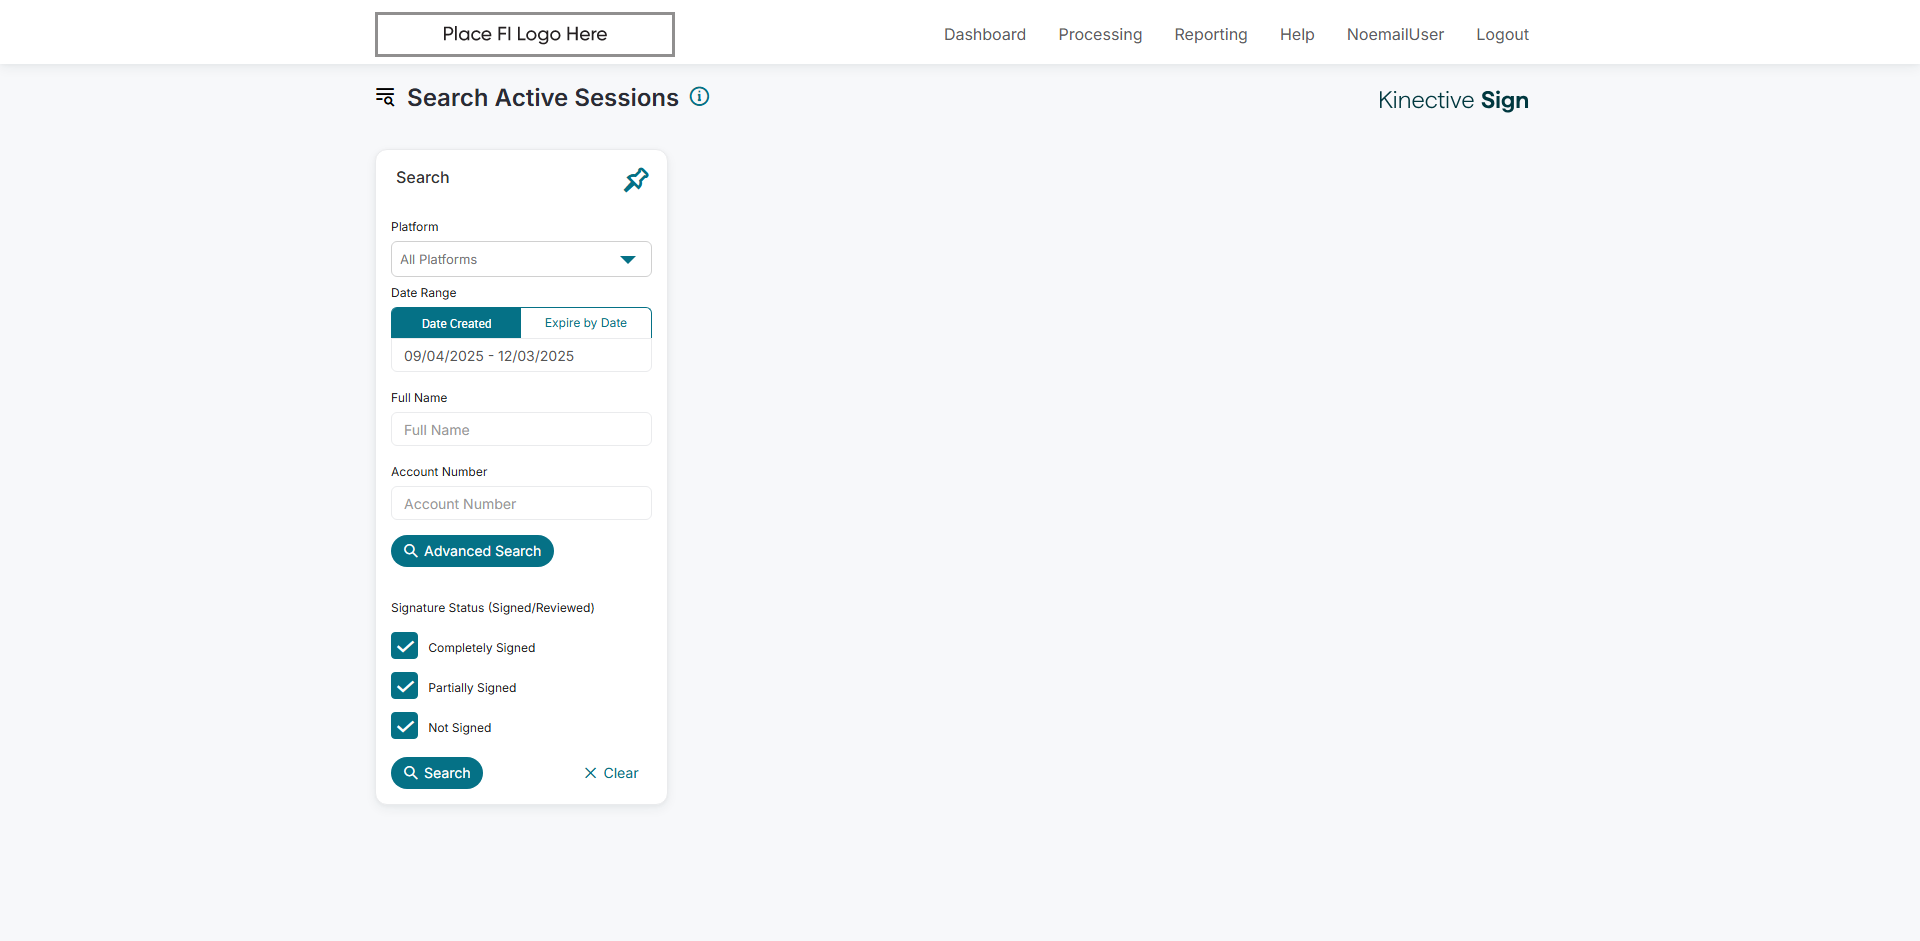Select the Date Created tab
The image size is (1920, 941).
click(x=456, y=323)
